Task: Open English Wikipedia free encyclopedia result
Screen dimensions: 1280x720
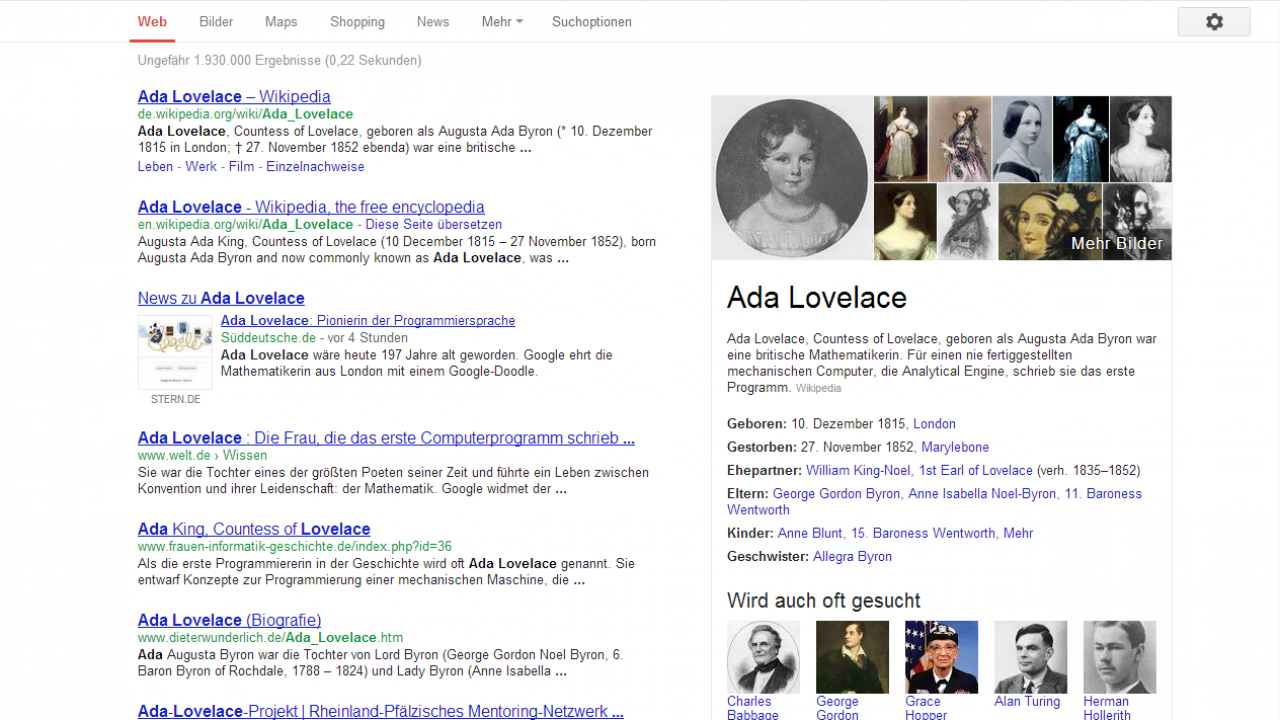Action: tap(311, 207)
